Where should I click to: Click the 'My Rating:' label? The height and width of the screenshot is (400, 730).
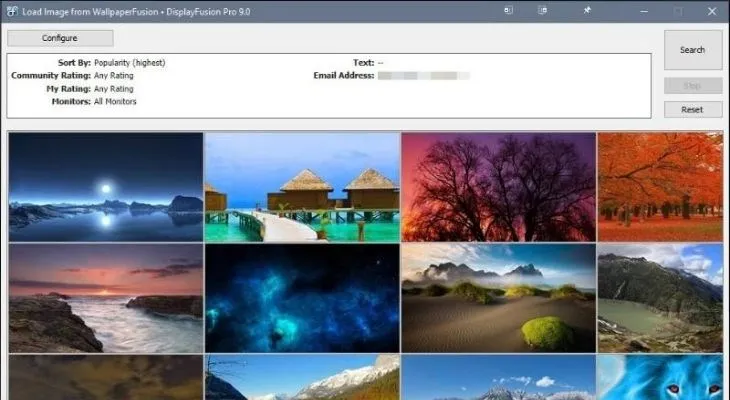click(x=68, y=88)
